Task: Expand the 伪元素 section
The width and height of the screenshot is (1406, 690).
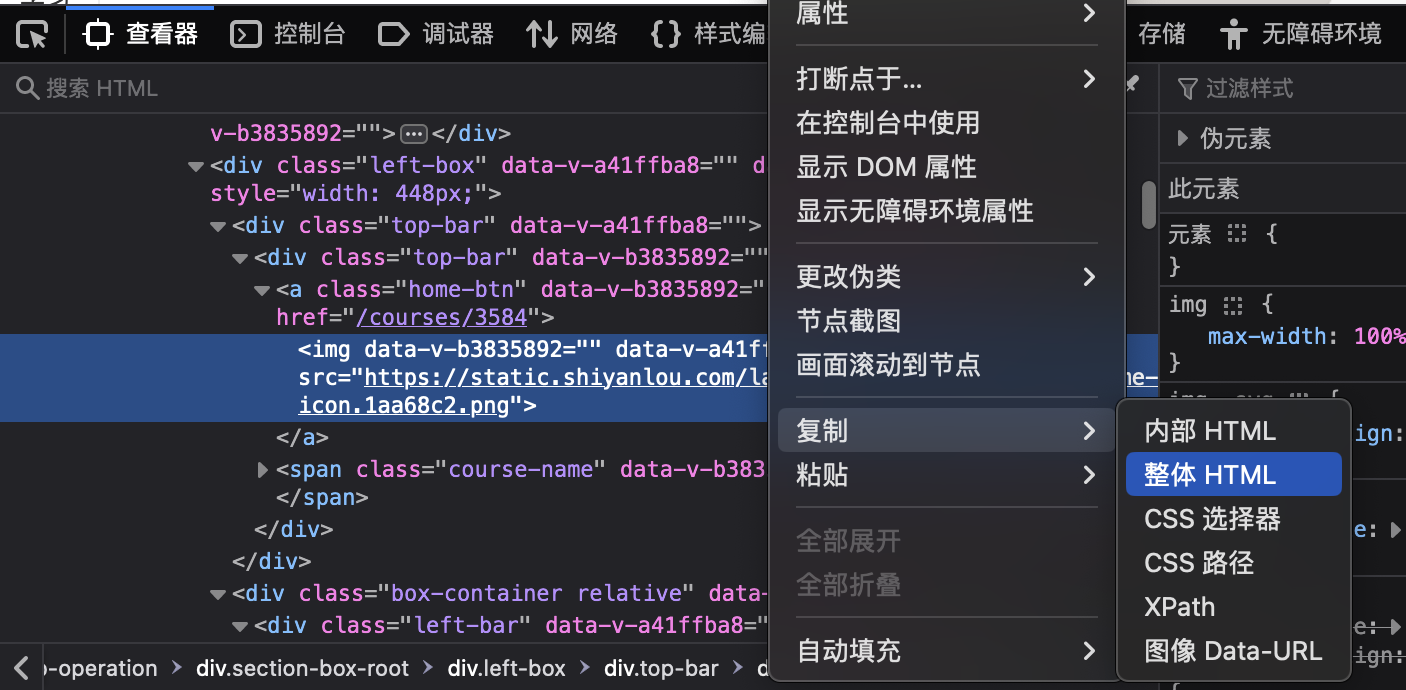Action: click(x=1183, y=138)
